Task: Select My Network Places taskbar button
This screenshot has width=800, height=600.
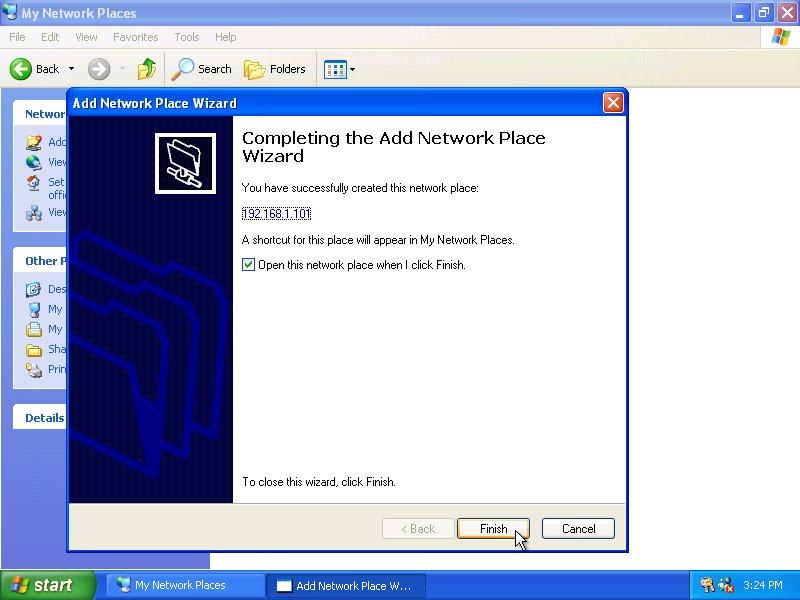Action: pos(185,585)
